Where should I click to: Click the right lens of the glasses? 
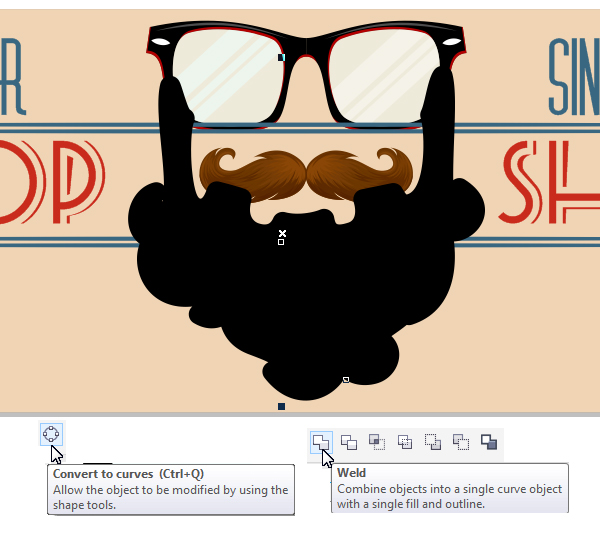380,75
